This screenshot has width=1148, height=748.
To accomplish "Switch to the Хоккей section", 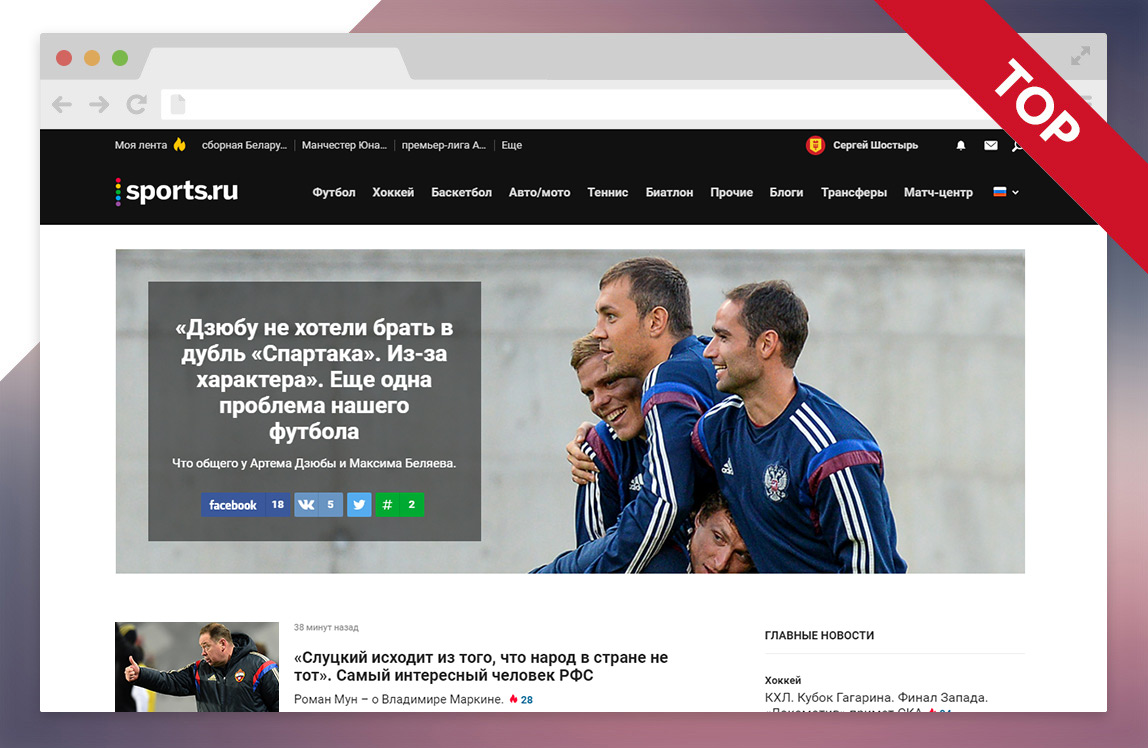I will click(x=393, y=192).
